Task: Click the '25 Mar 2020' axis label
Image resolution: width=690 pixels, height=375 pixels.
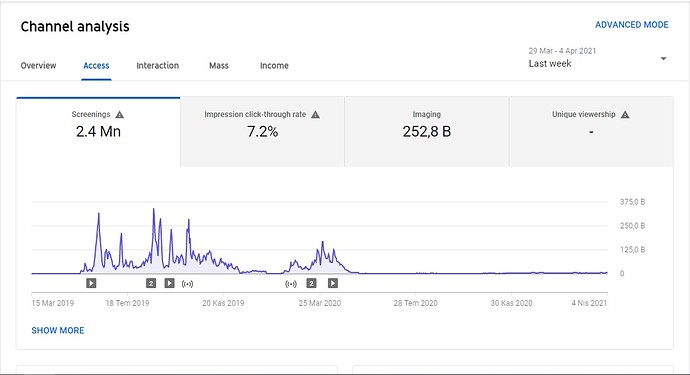Action: pos(320,303)
